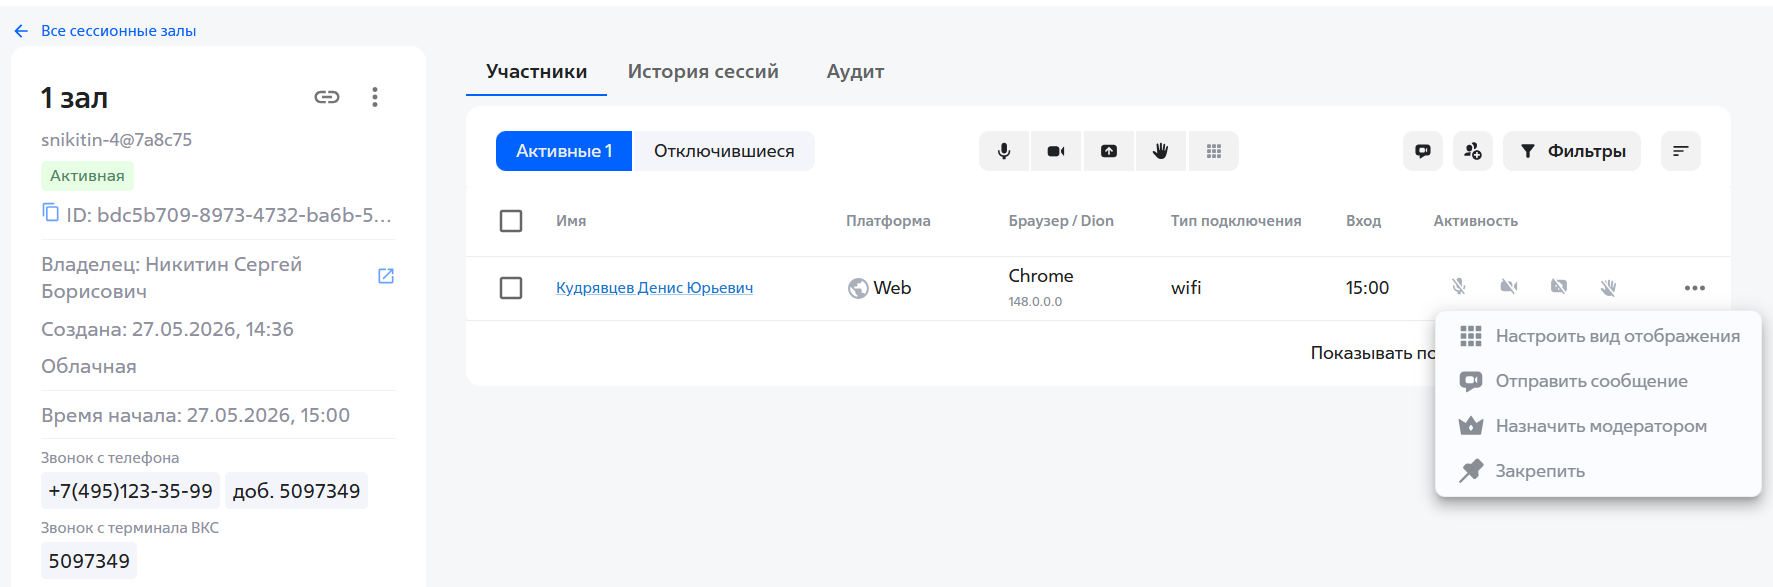
Task: Click Активная status badge
Action: (x=87, y=176)
